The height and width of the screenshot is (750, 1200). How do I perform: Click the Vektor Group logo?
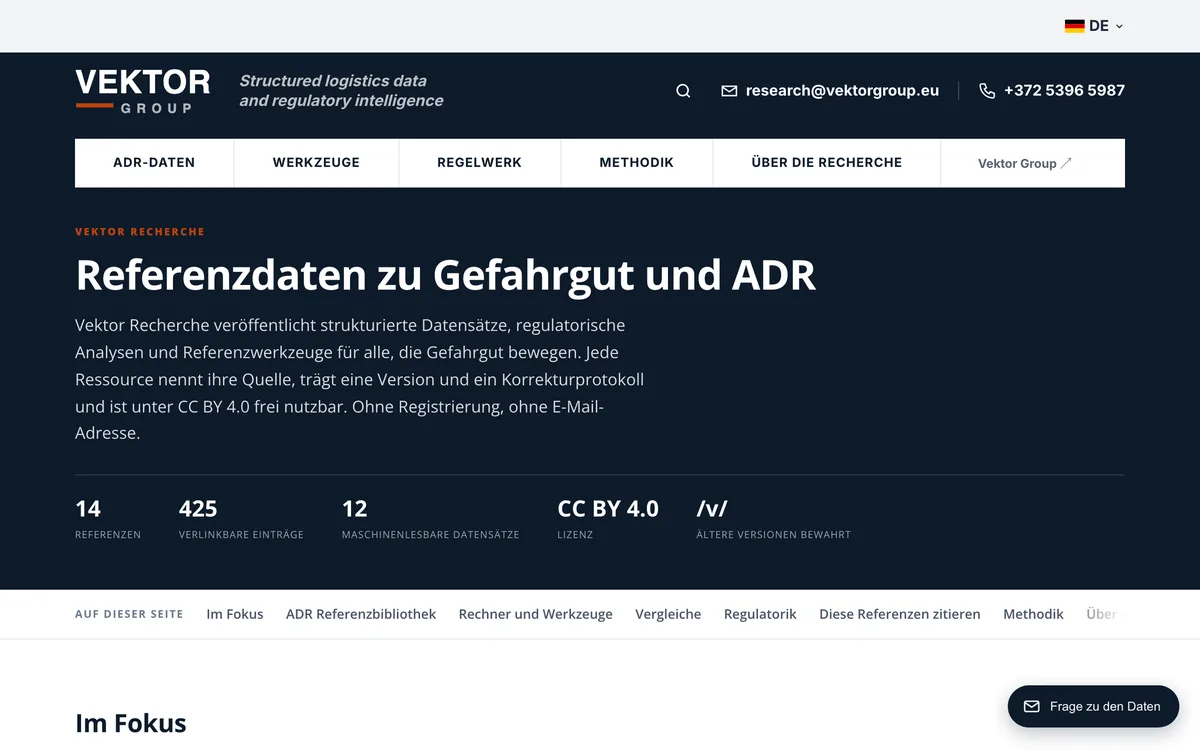click(143, 91)
